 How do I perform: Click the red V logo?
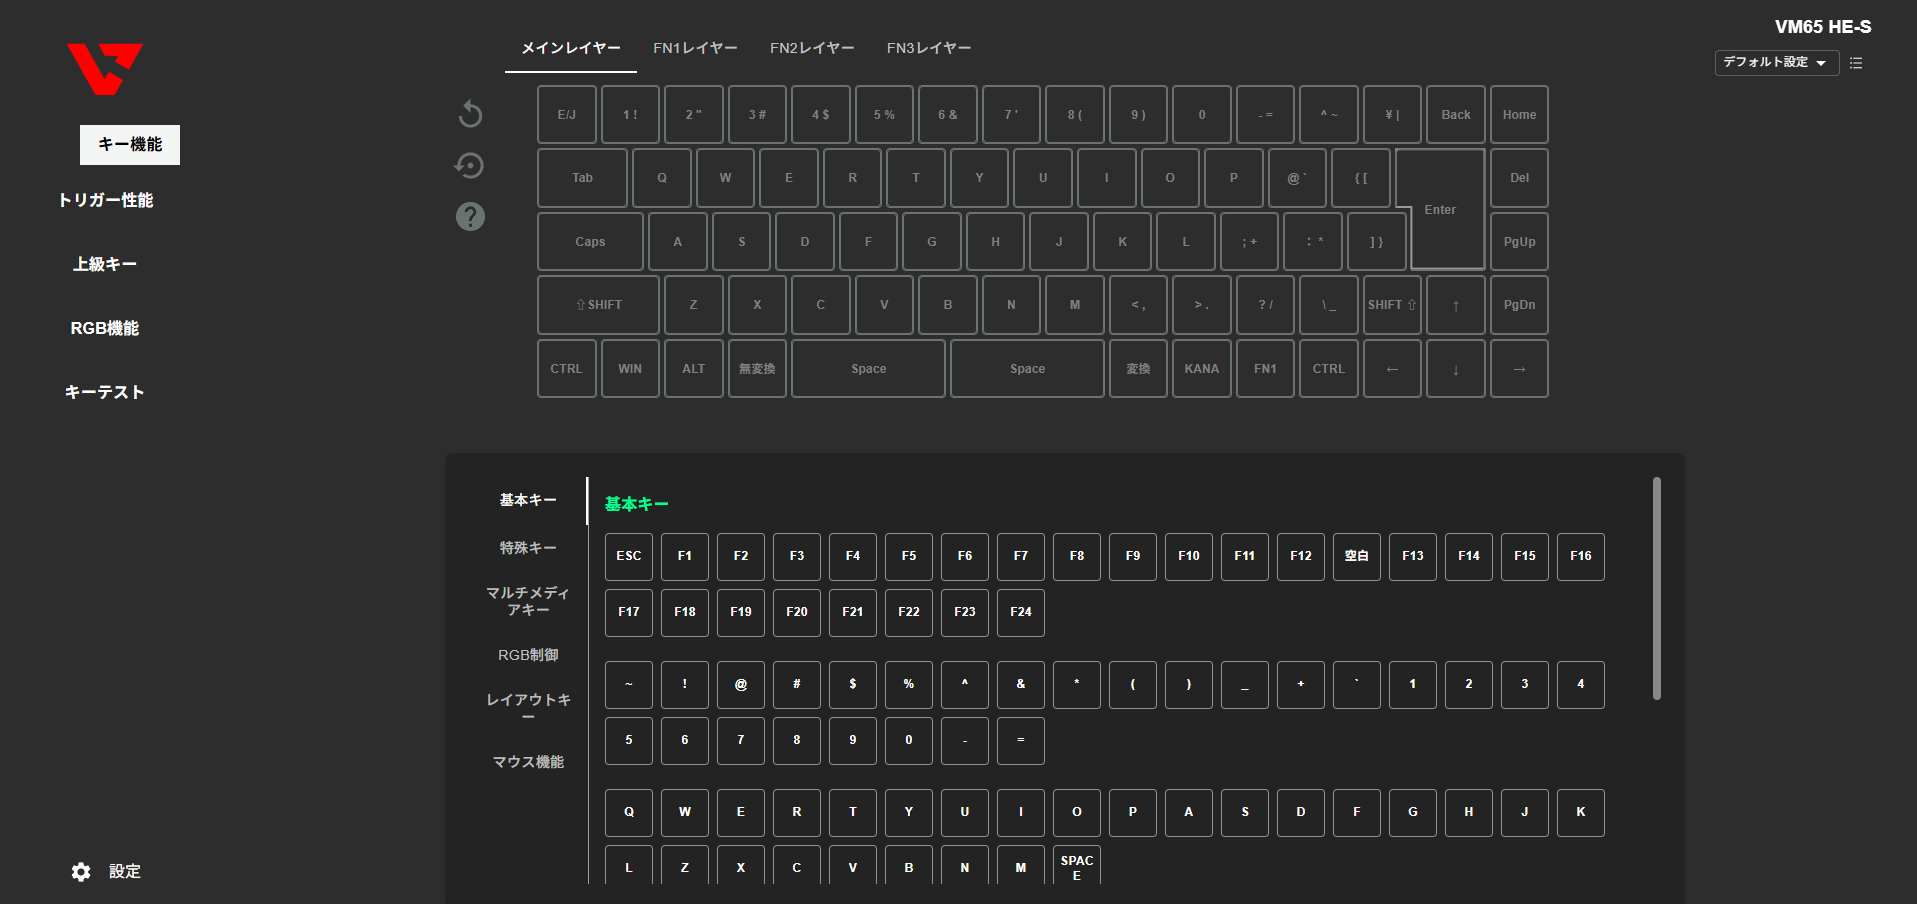click(104, 69)
